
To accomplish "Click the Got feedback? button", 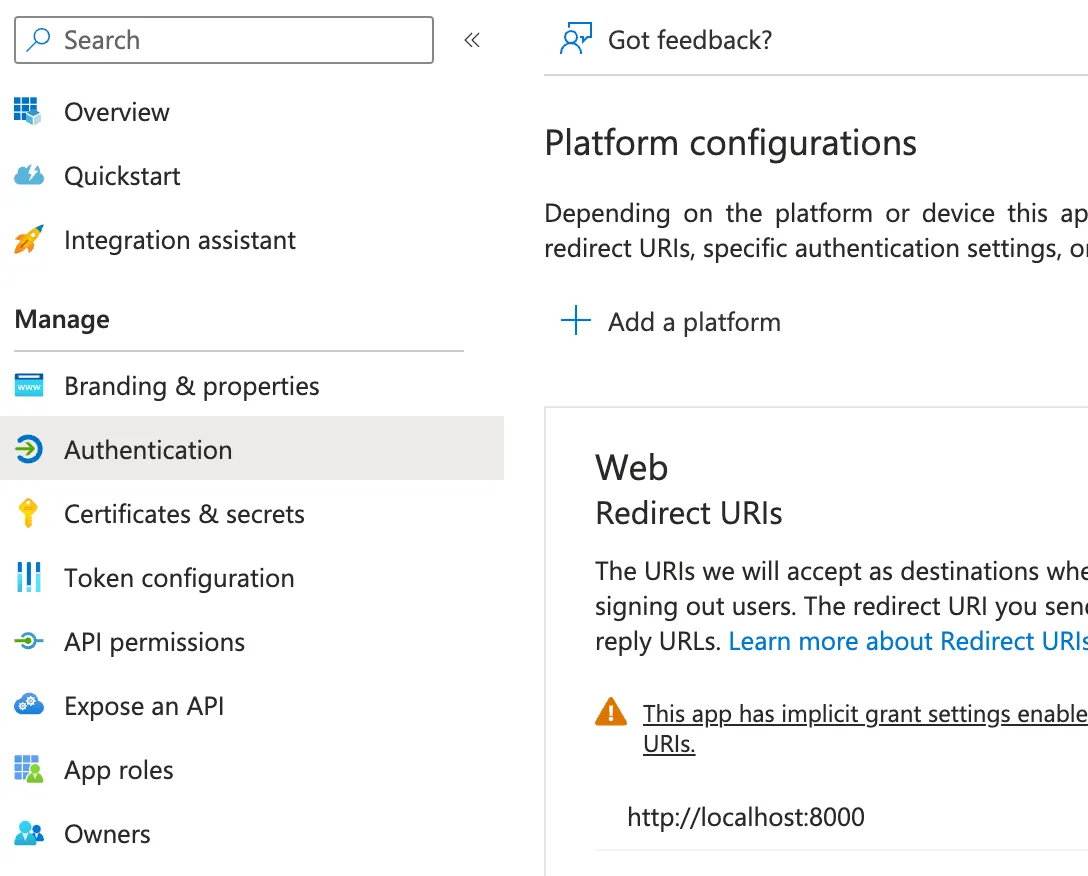I will pyautogui.click(x=665, y=40).
